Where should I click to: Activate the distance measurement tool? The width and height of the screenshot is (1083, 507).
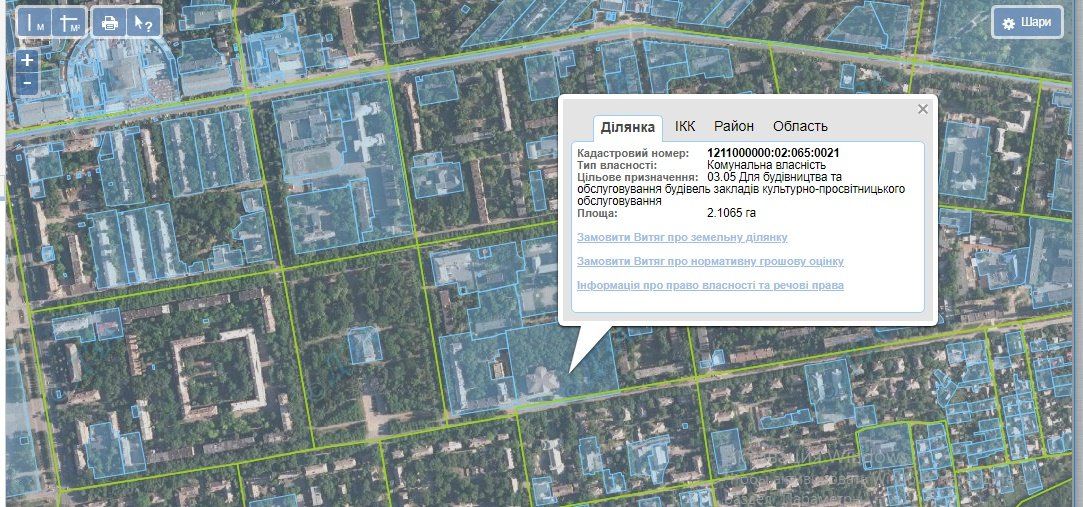click(36, 22)
